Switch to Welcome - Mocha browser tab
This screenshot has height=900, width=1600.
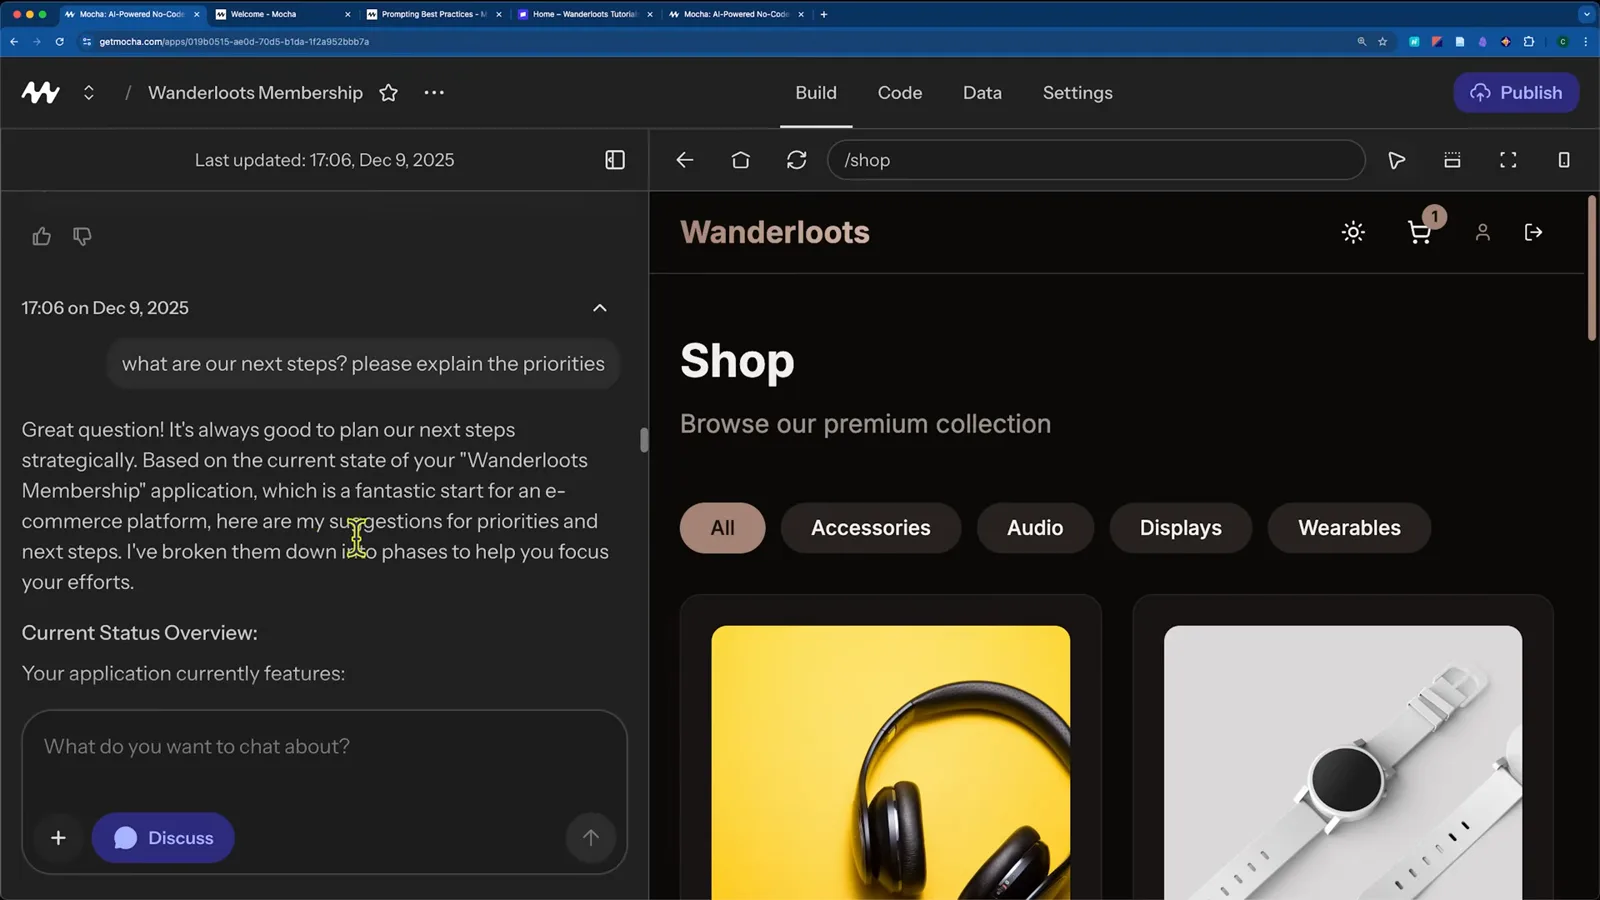[281, 14]
